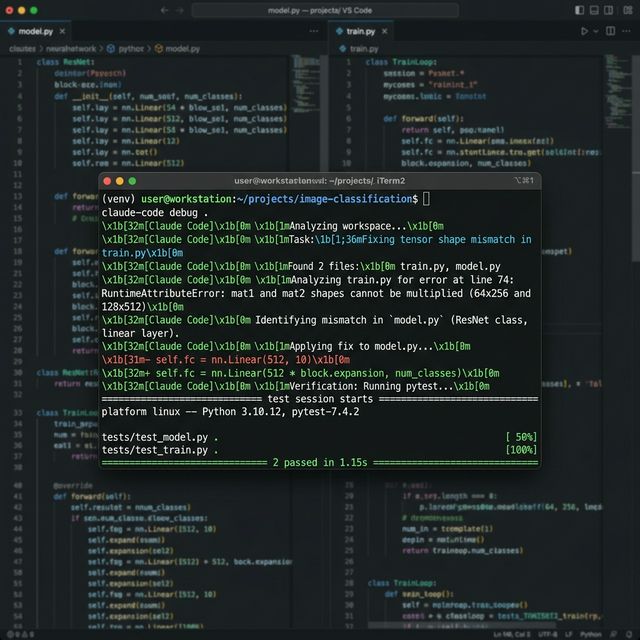640x640 pixels.
Task: Go forward using VS Code title bar arrow
Action: tap(180, 10)
